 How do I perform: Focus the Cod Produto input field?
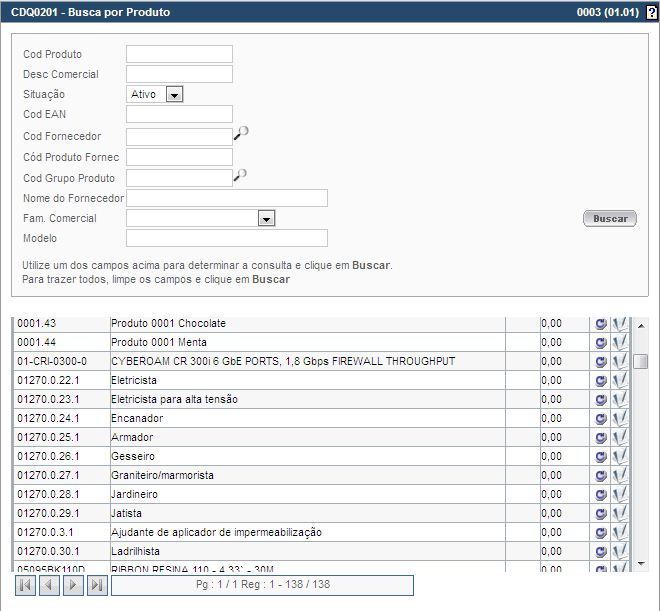pos(179,54)
